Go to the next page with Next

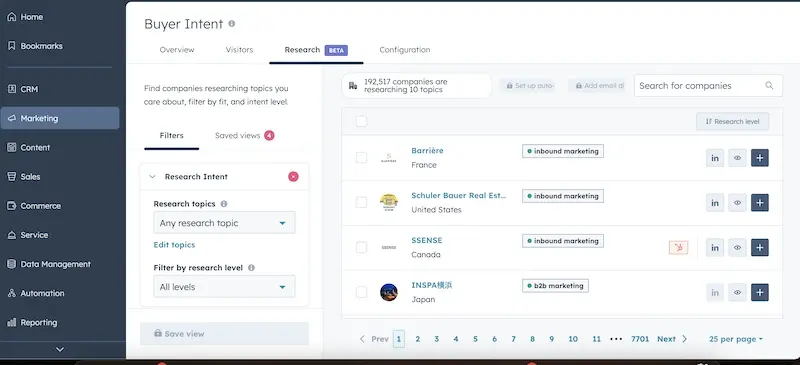click(672, 339)
